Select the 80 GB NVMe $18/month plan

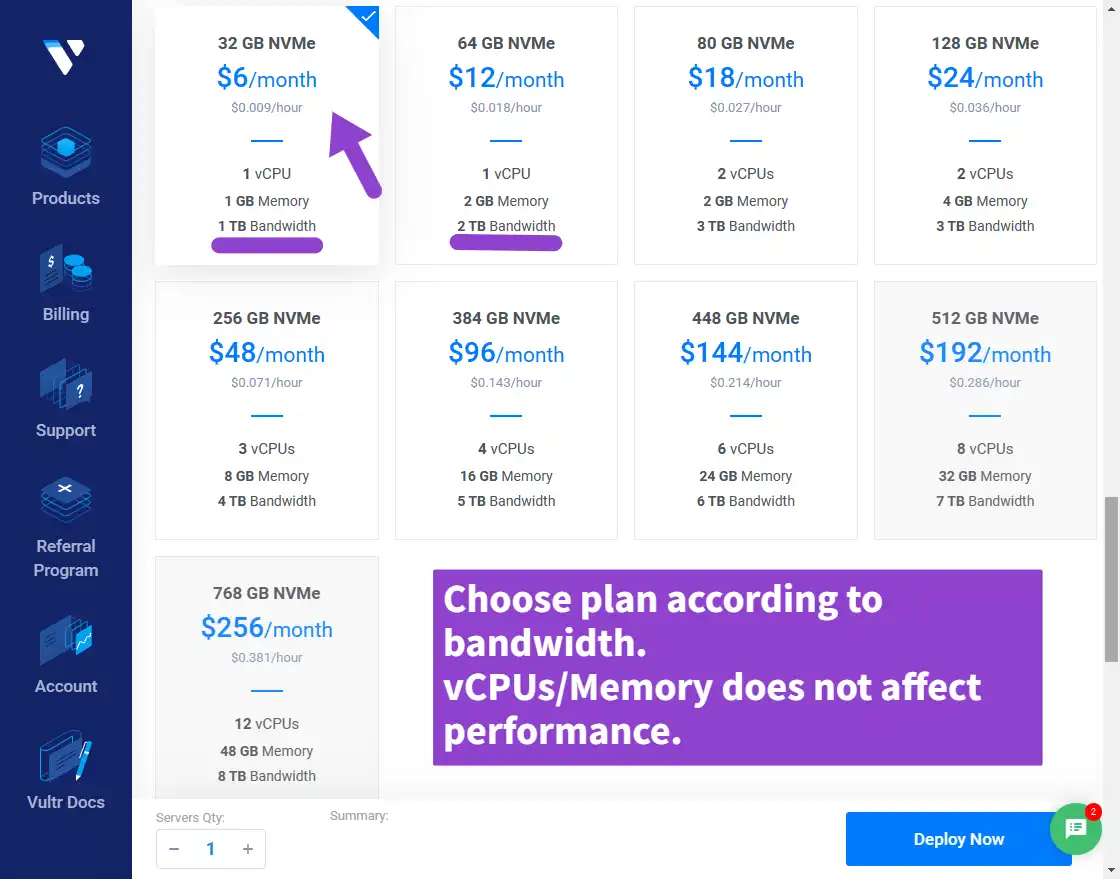click(x=746, y=136)
